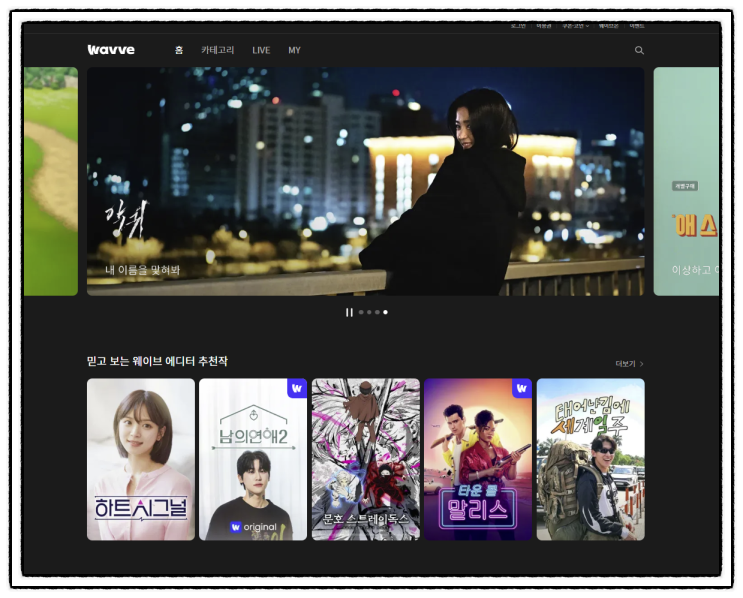
Task: Open the 남의연애2 poster
Action: (x=253, y=459)
